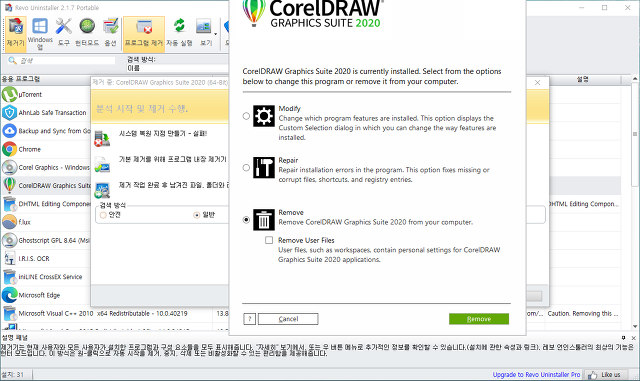
Task: Click the 응용 프로그램 column header
Action: coord(20,79)
